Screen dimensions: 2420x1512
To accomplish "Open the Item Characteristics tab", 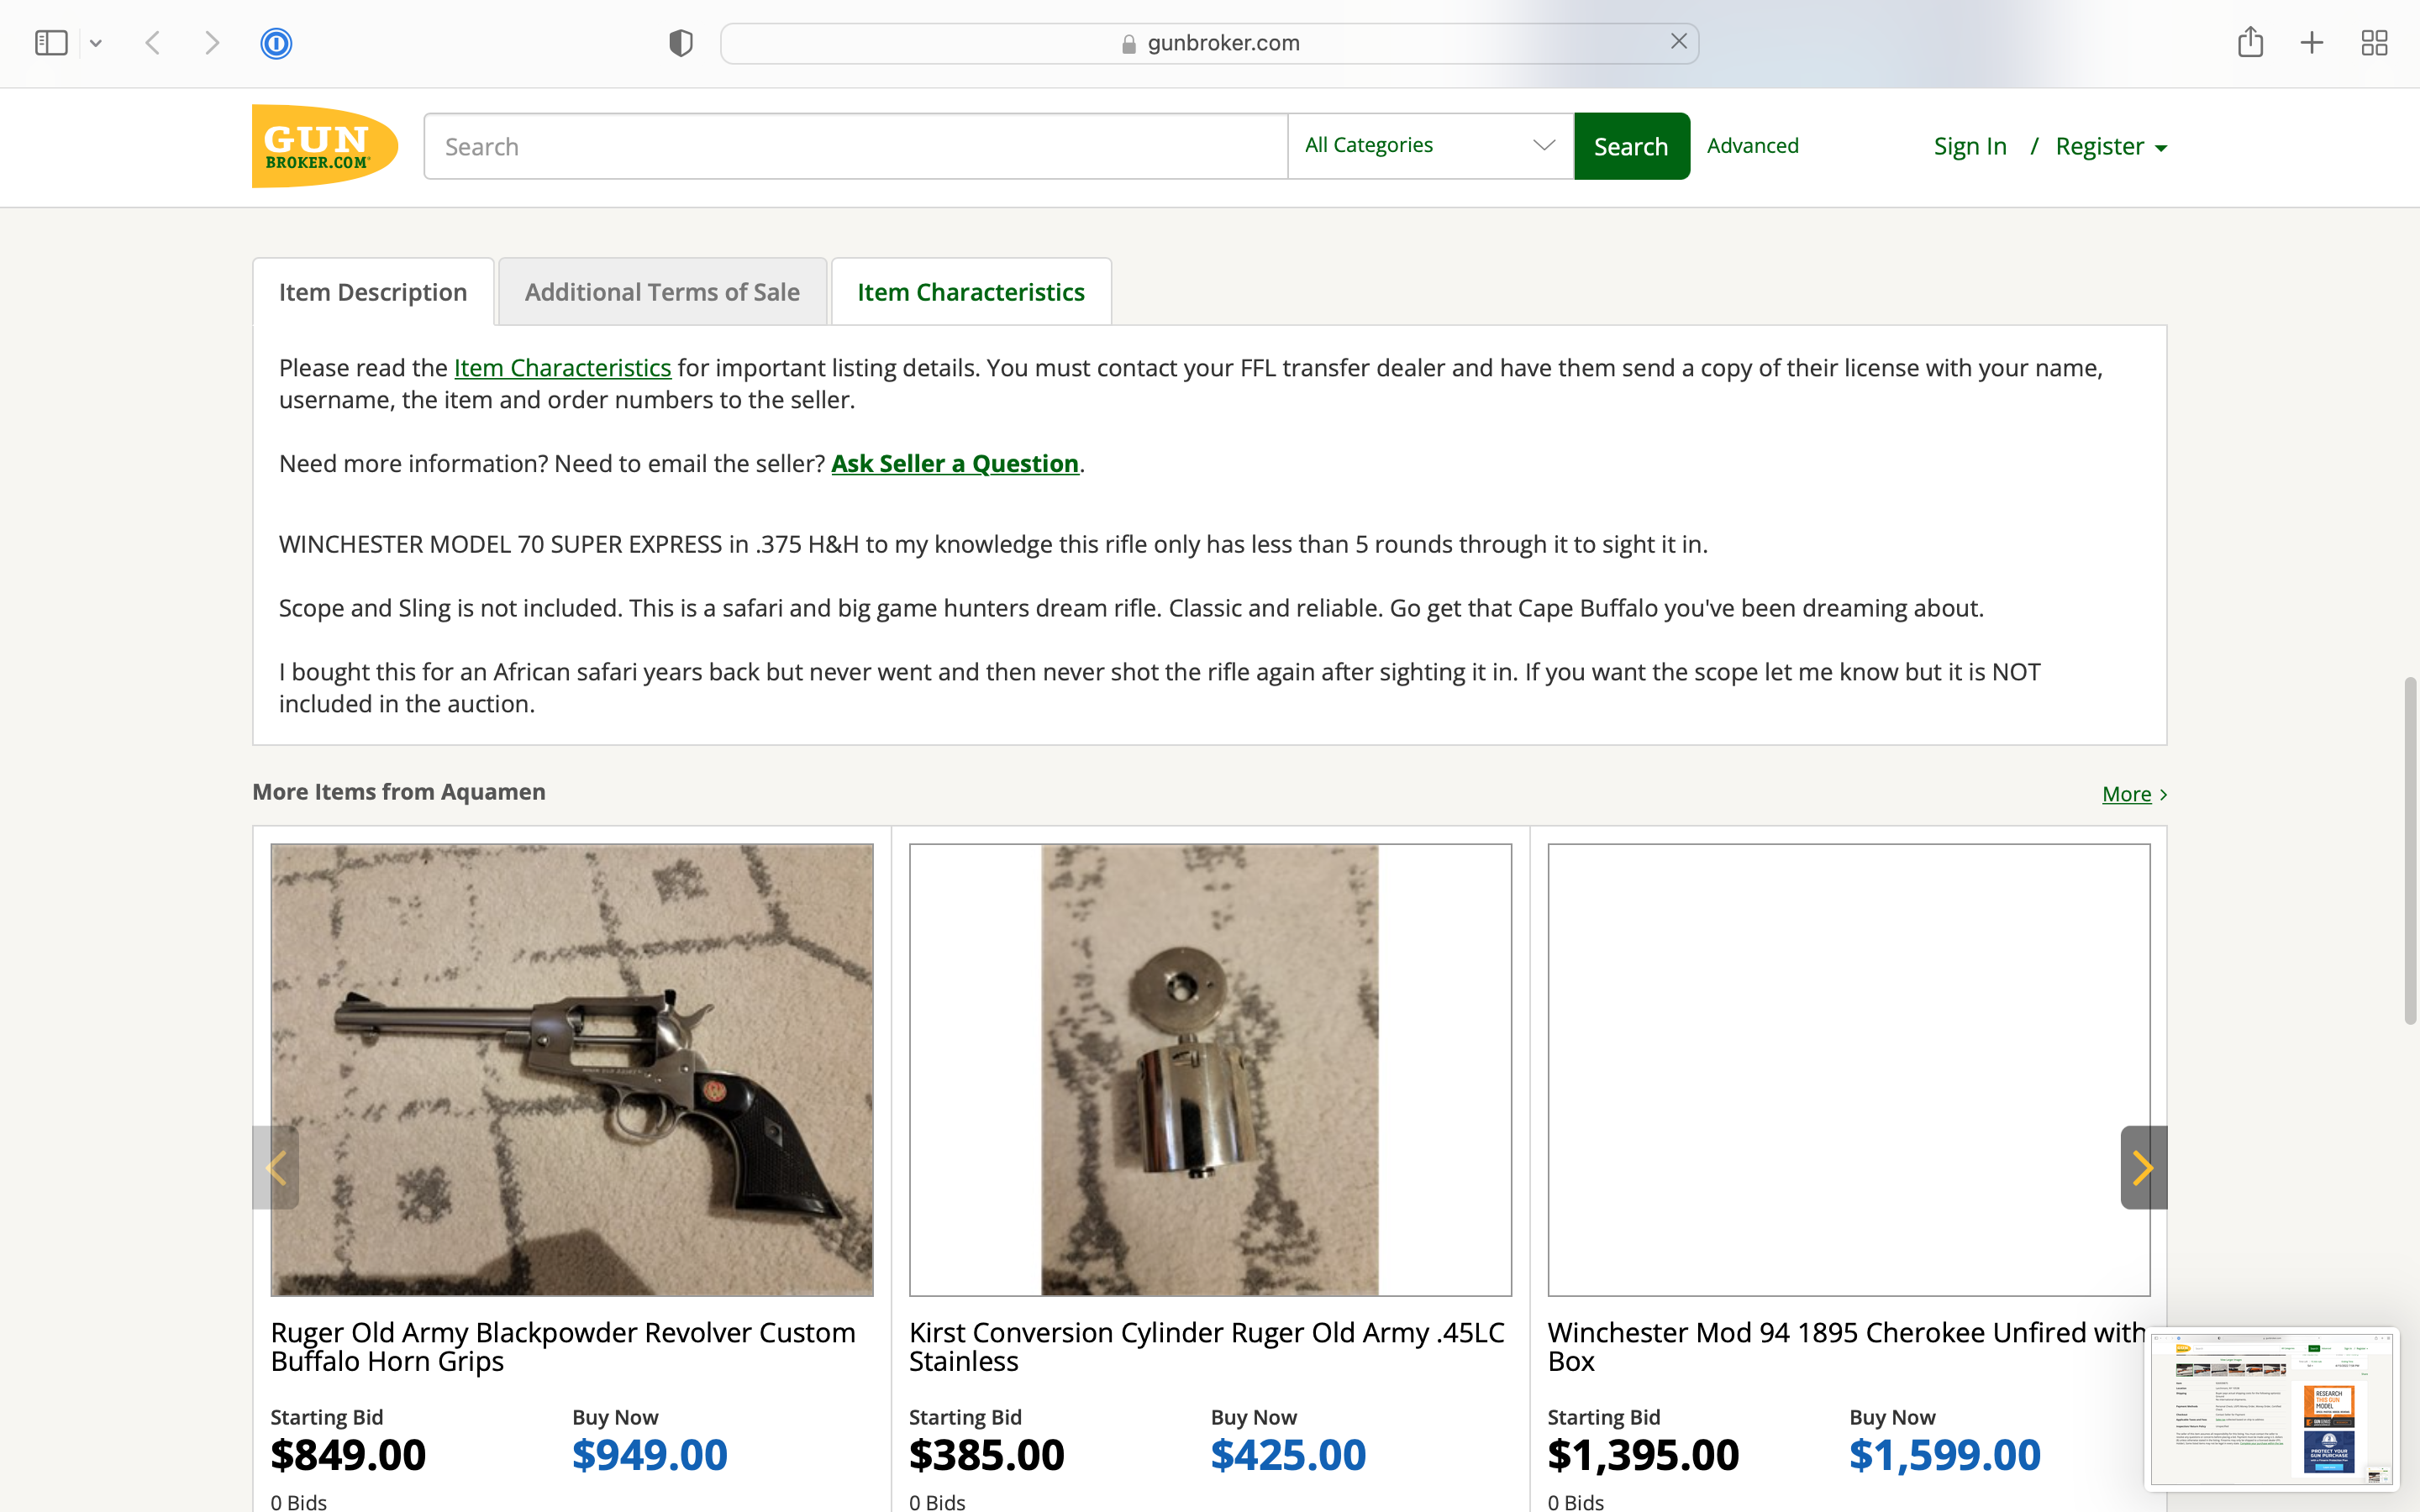I will point(970,292).
